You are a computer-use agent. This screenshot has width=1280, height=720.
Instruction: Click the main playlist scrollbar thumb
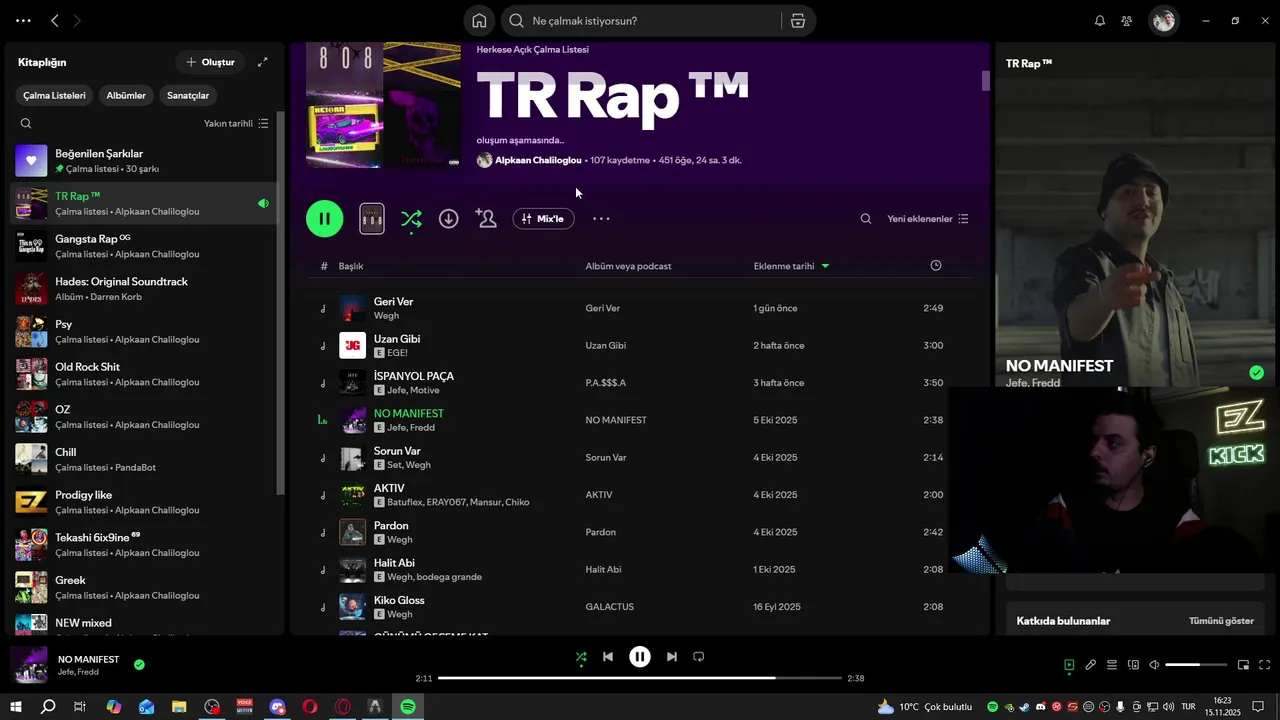coord(985,81)
